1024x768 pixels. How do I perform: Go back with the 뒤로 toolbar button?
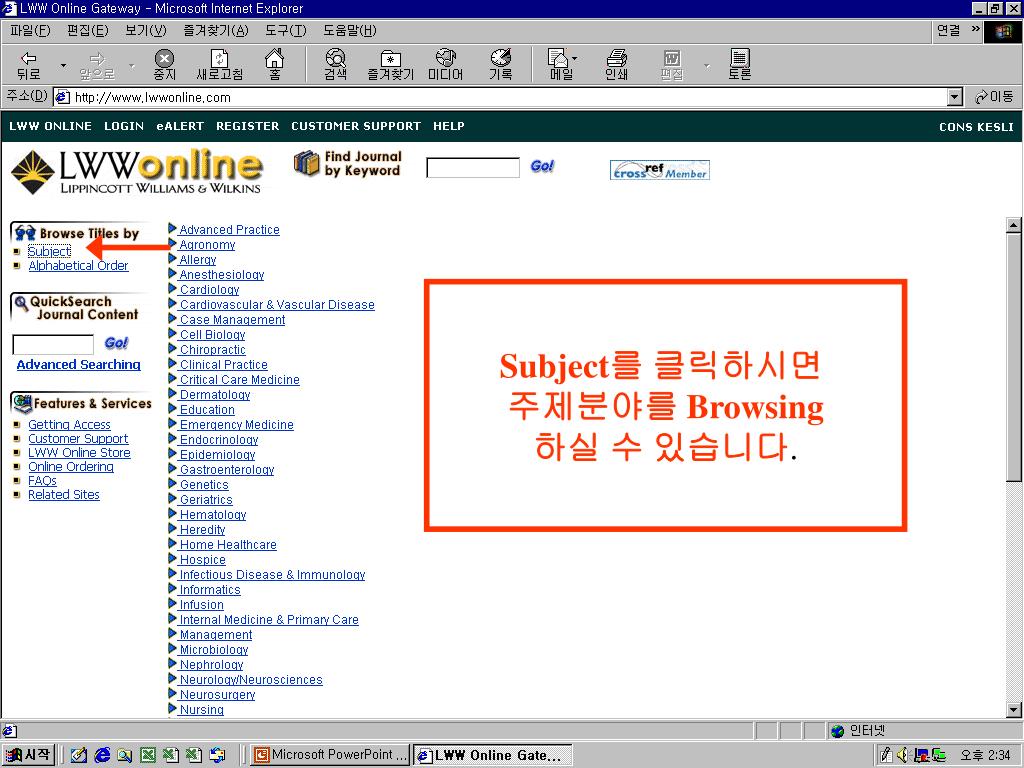[28, 65]
